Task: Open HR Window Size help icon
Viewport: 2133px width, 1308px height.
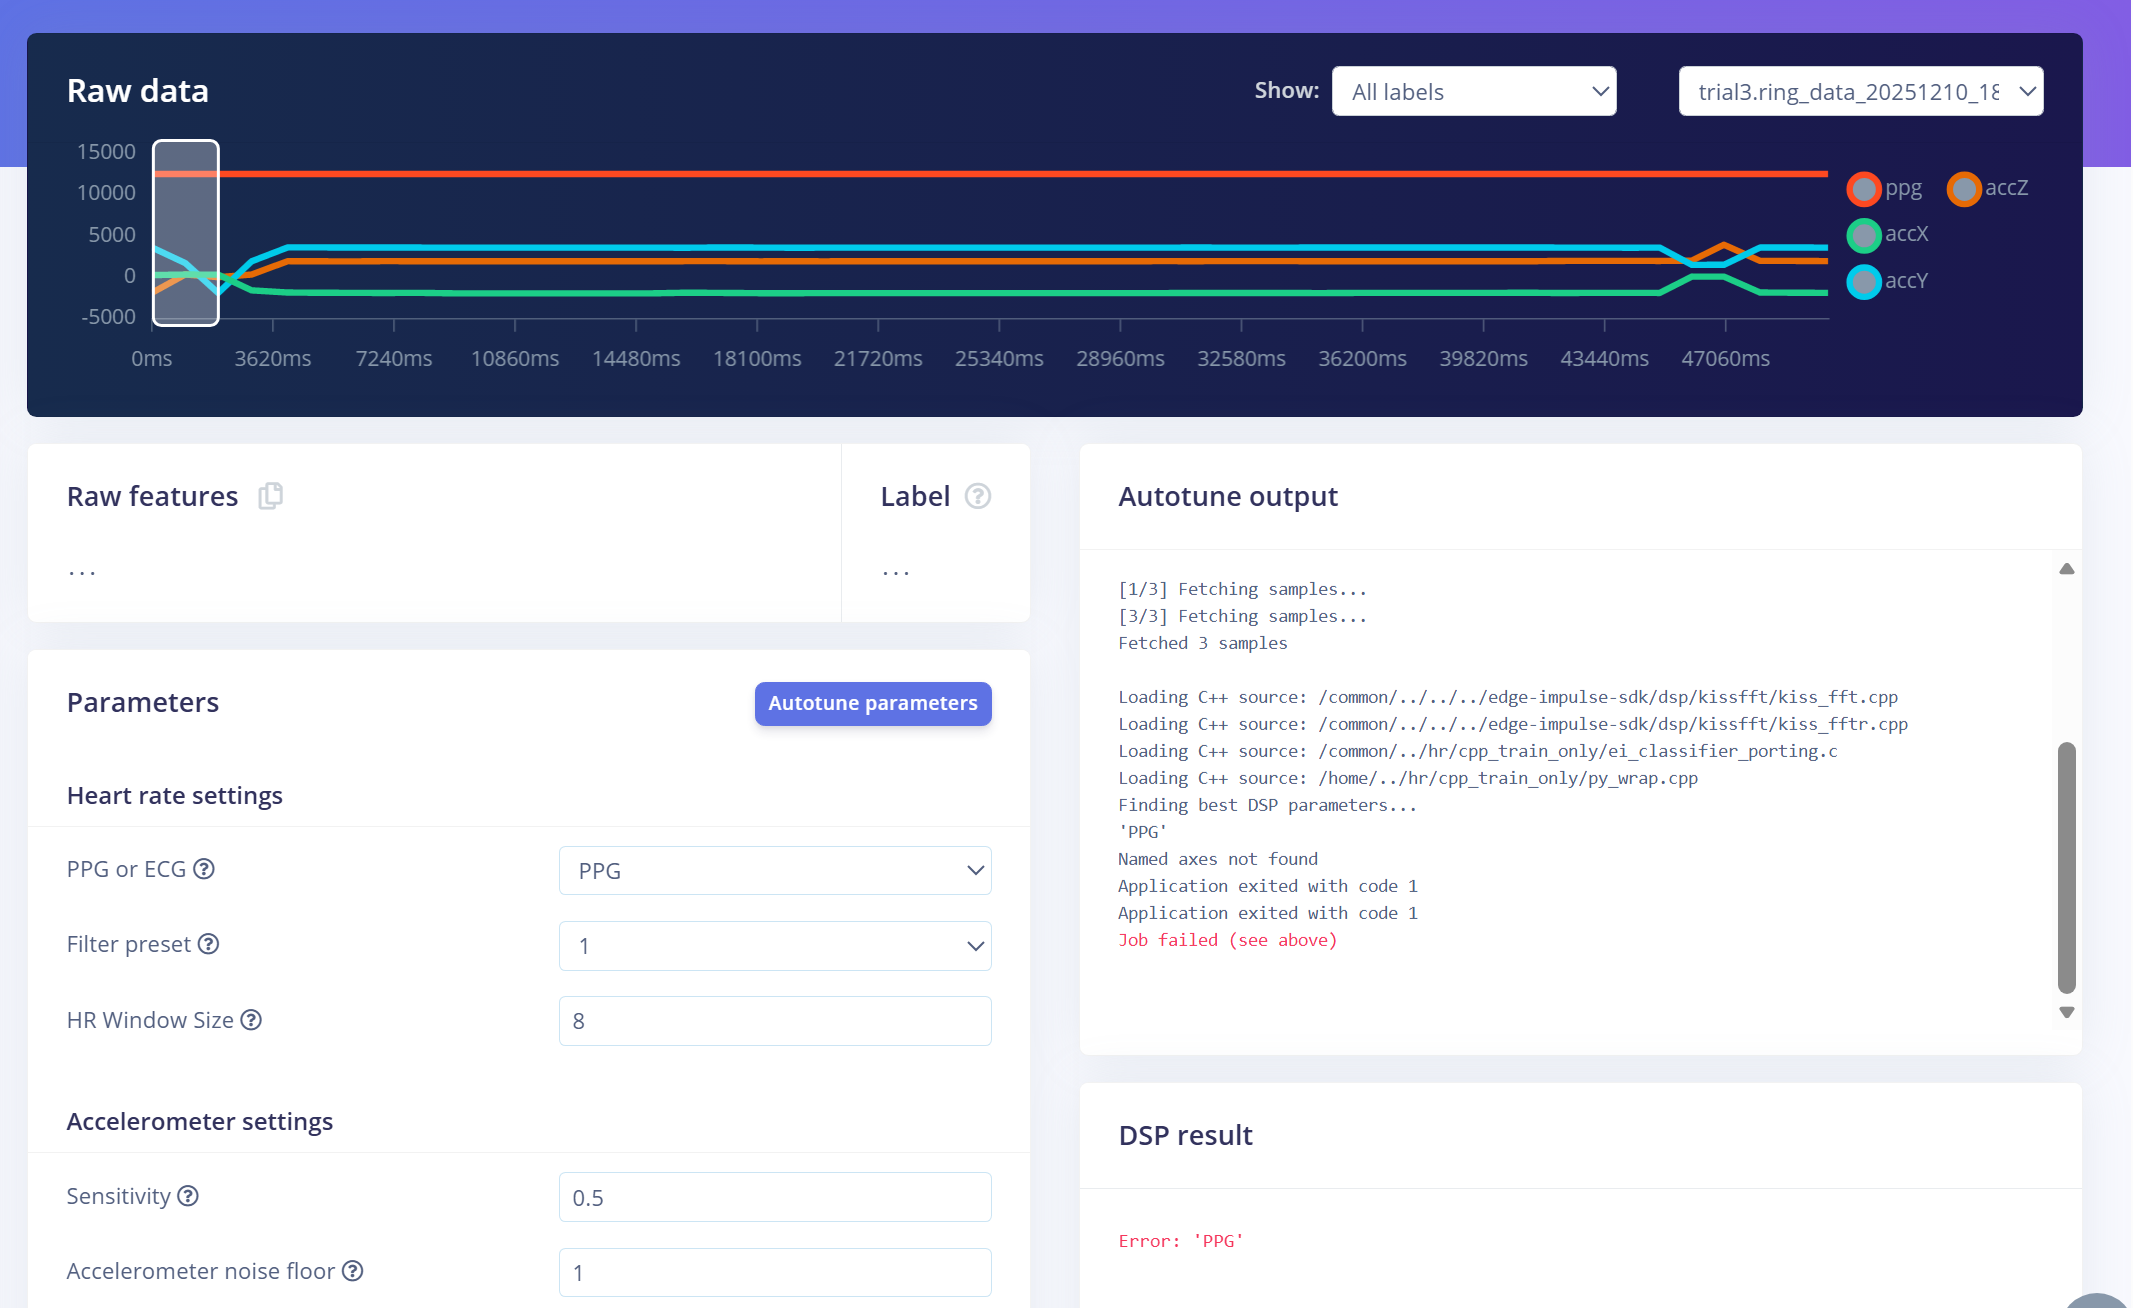Action: pyautogui.click(x=252, y=1020)
